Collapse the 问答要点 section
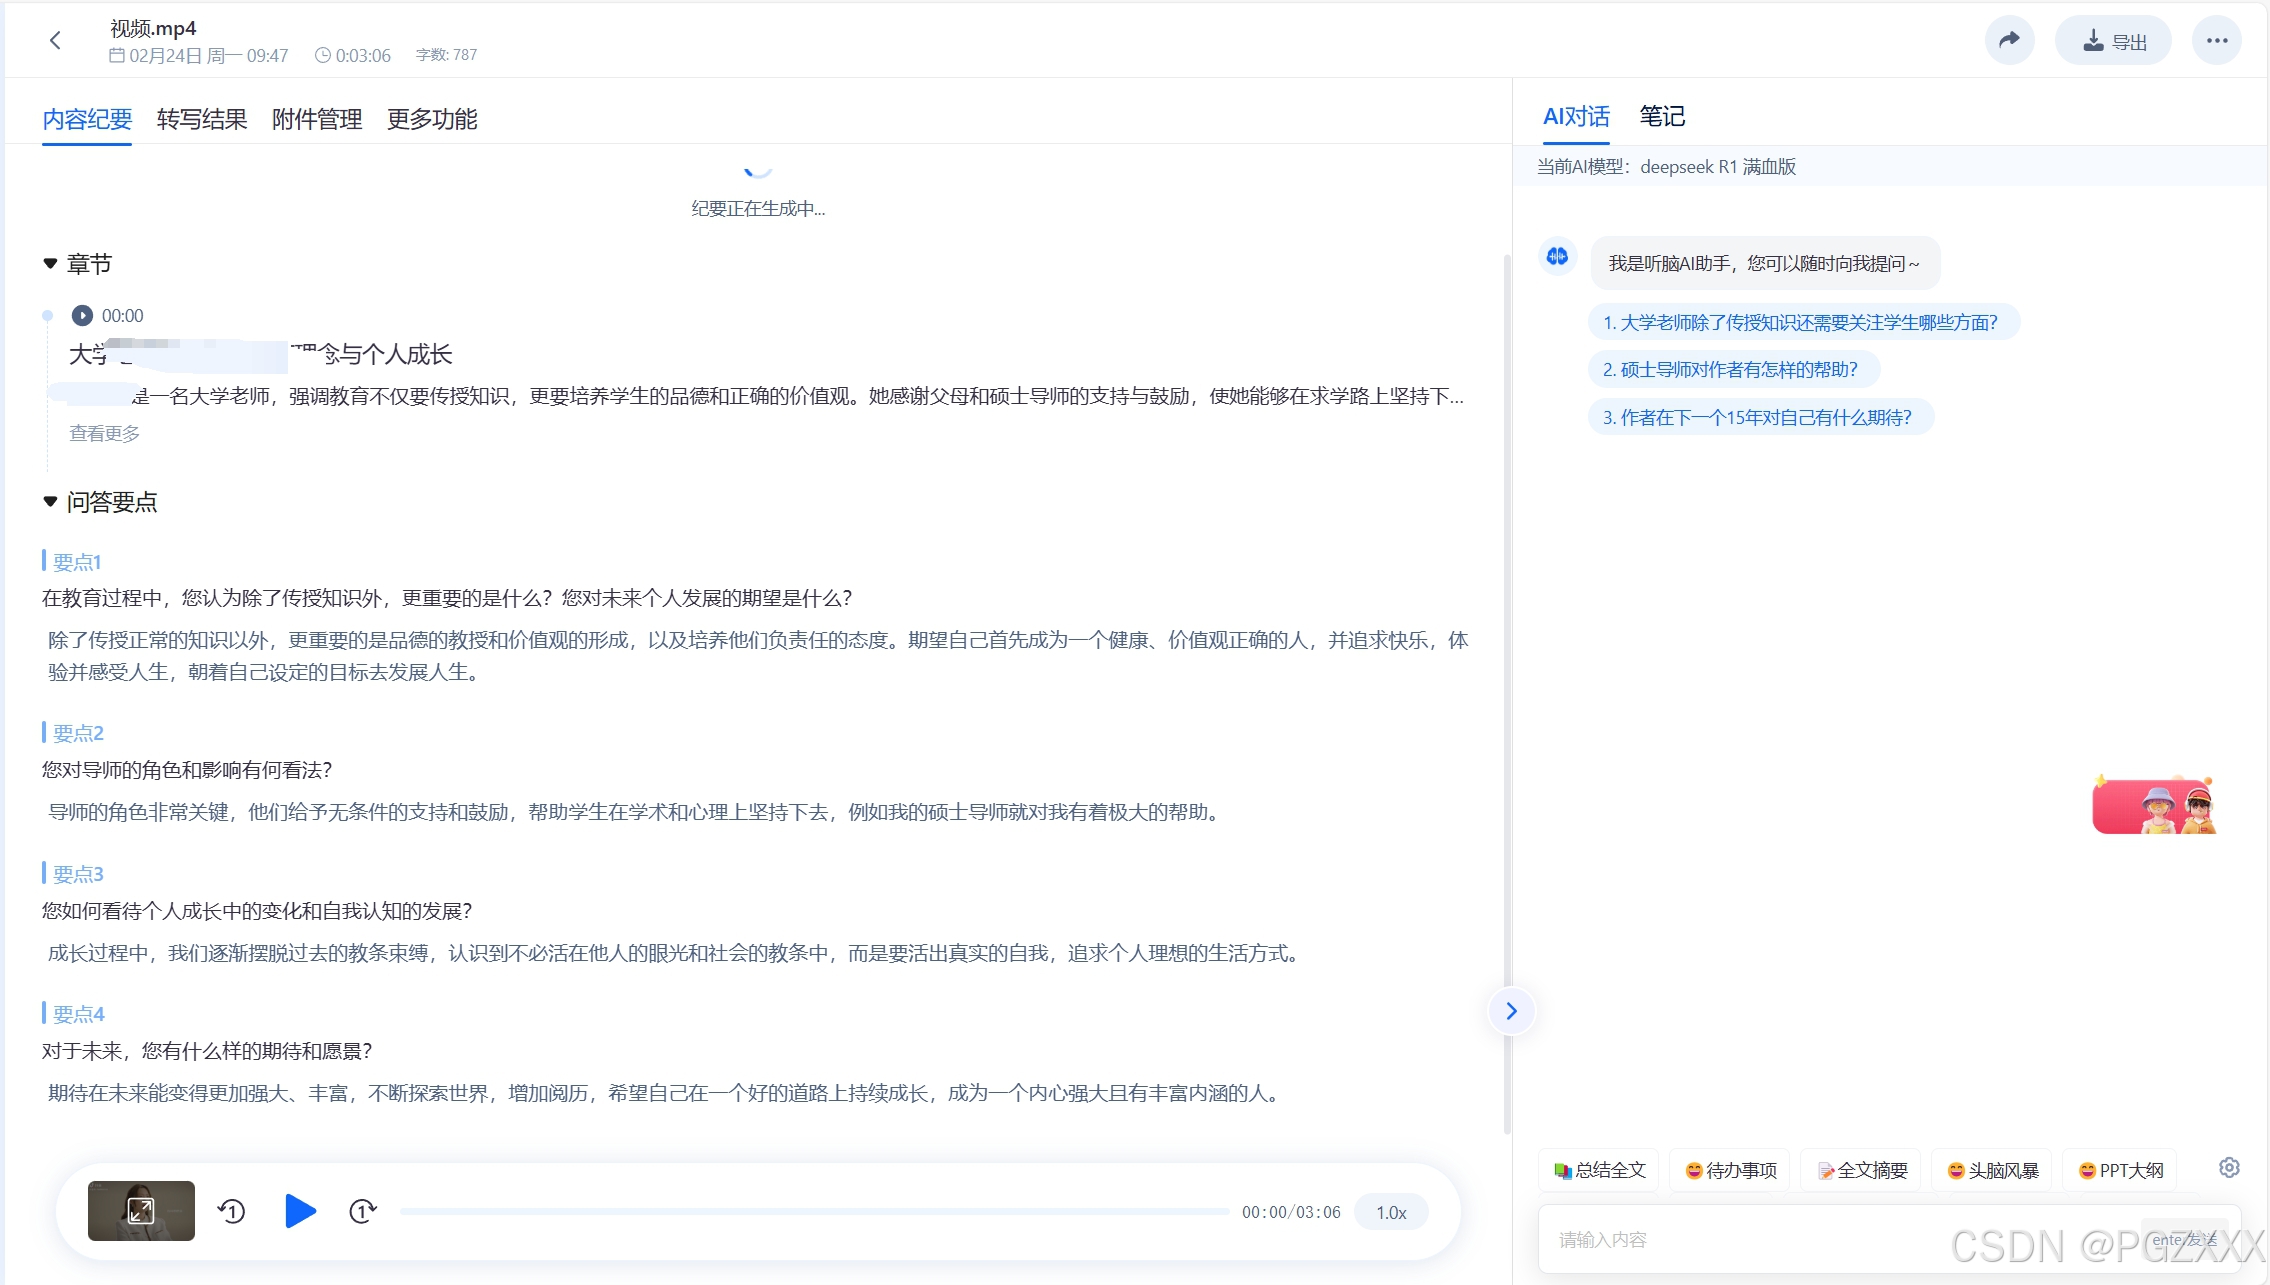This screenshot has width=2270, height=1285. (x=50, y=502)
